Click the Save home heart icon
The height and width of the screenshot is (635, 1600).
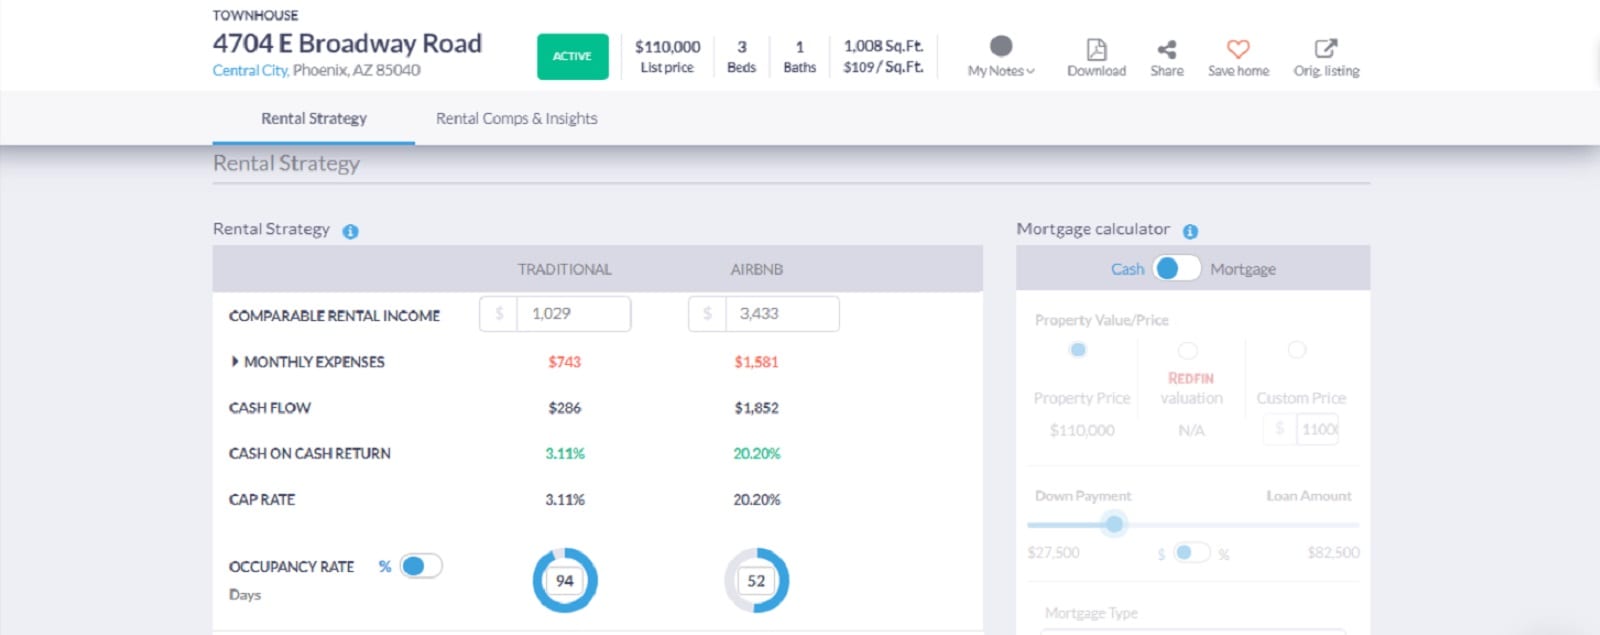coord(1238,49)
